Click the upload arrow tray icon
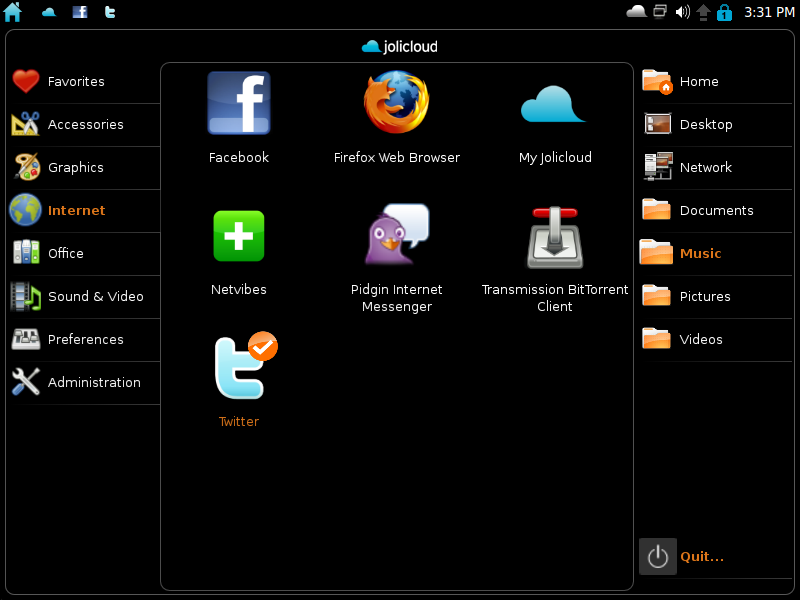The image size is (800, 600). point(703,12)
